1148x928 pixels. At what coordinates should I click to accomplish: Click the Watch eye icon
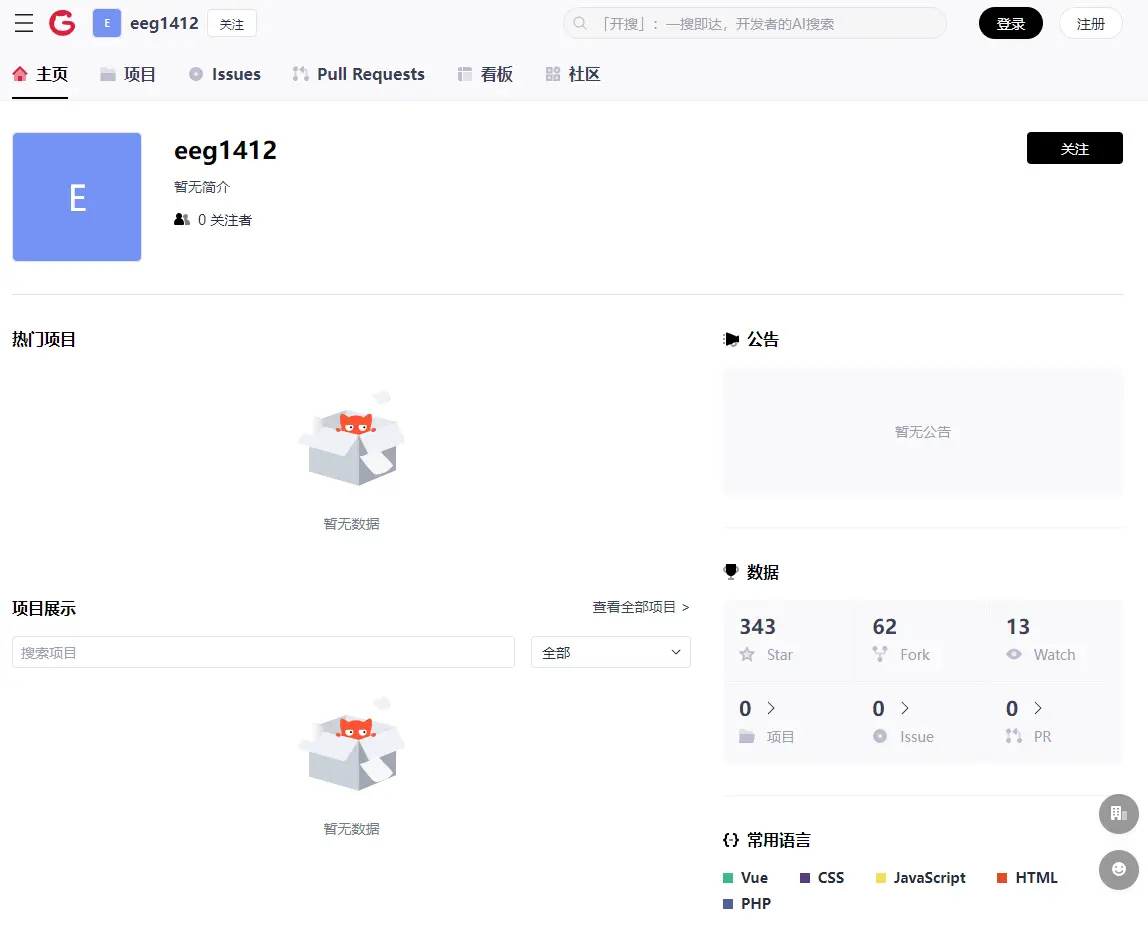(1014, 655)
